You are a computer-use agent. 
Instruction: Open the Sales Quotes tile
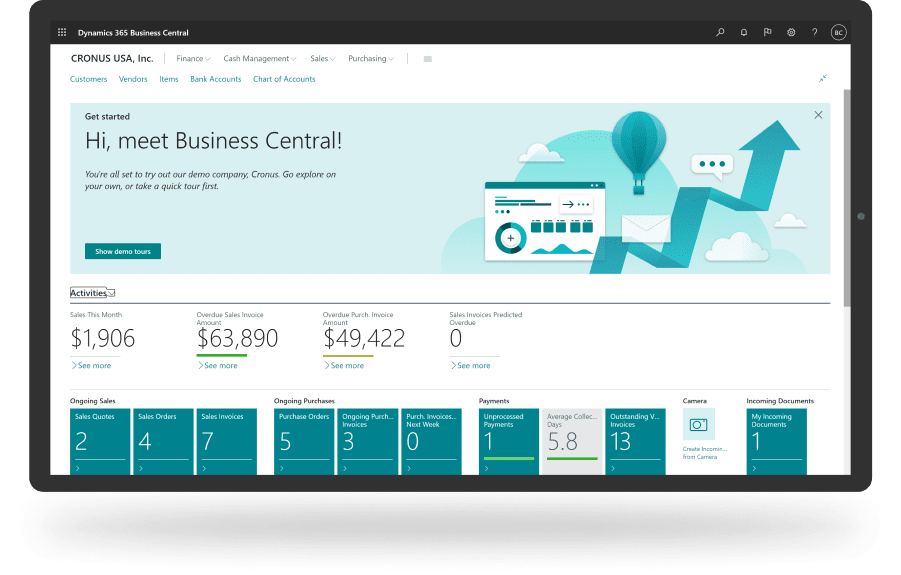pyautogui.click(x=100, y=441)
